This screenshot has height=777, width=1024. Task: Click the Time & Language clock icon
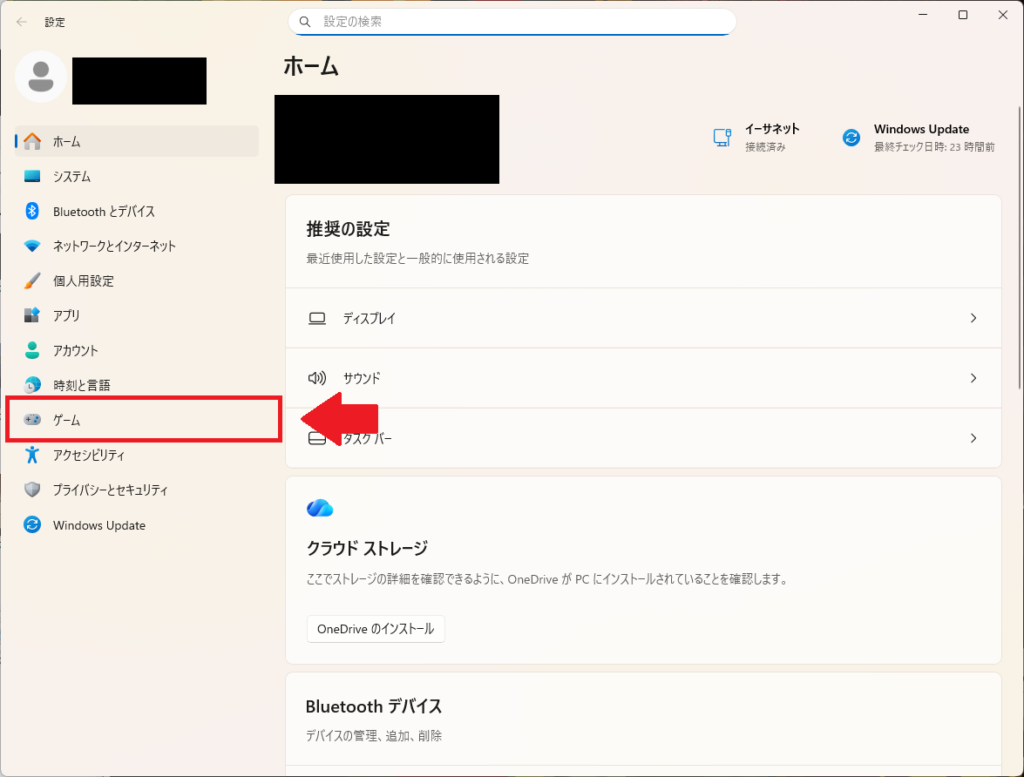click(x=32, y=385)
